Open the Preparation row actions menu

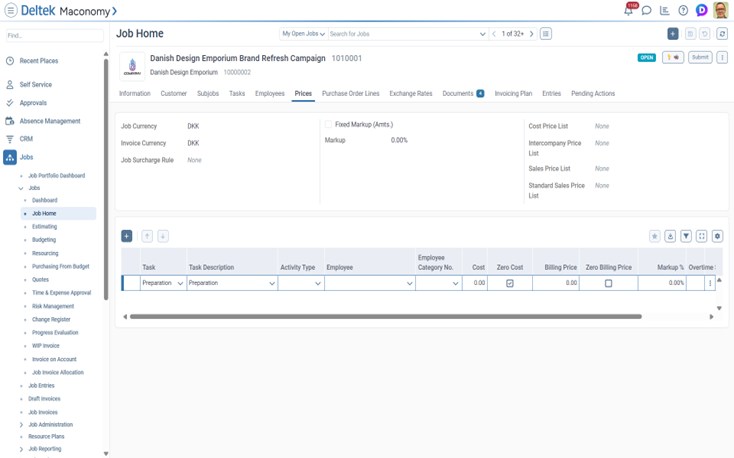point(710,283)
